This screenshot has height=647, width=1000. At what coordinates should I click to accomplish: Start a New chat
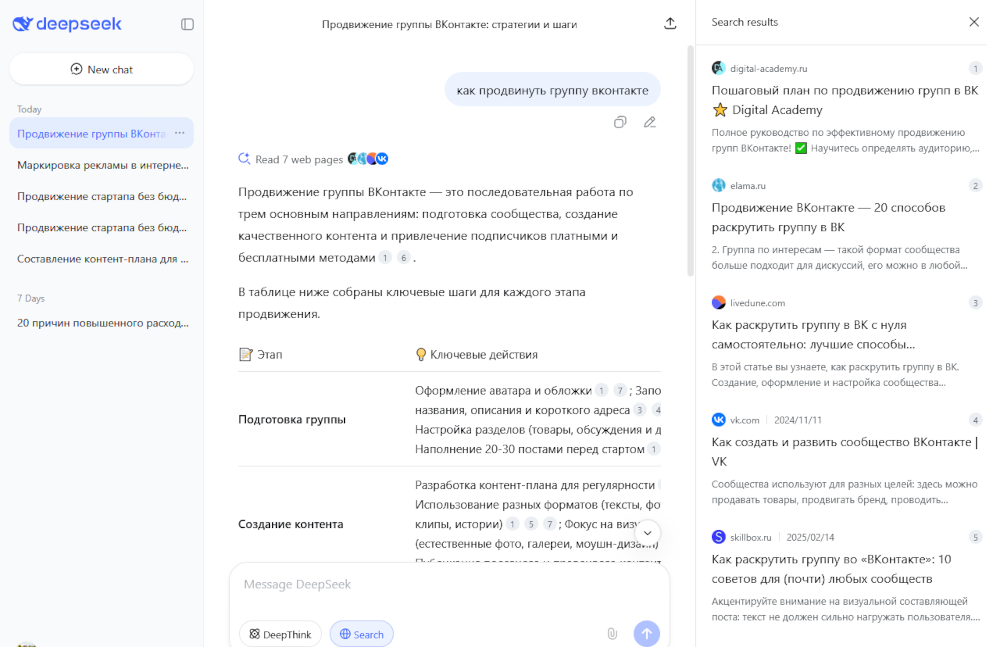pyautogui.click(x=101, y=69)
